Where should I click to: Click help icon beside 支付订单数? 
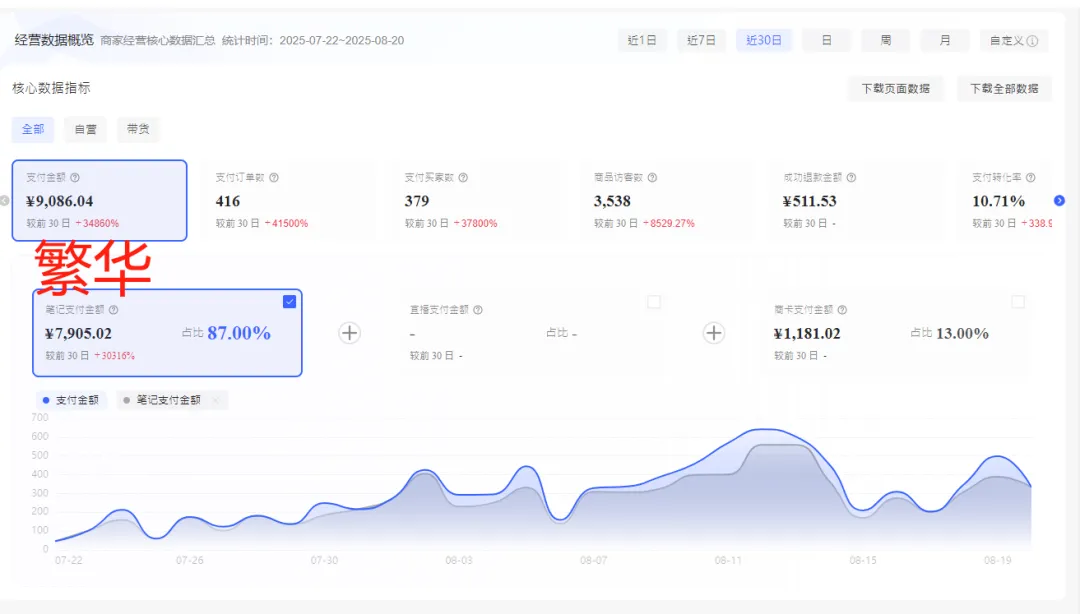tap(274, 178)
